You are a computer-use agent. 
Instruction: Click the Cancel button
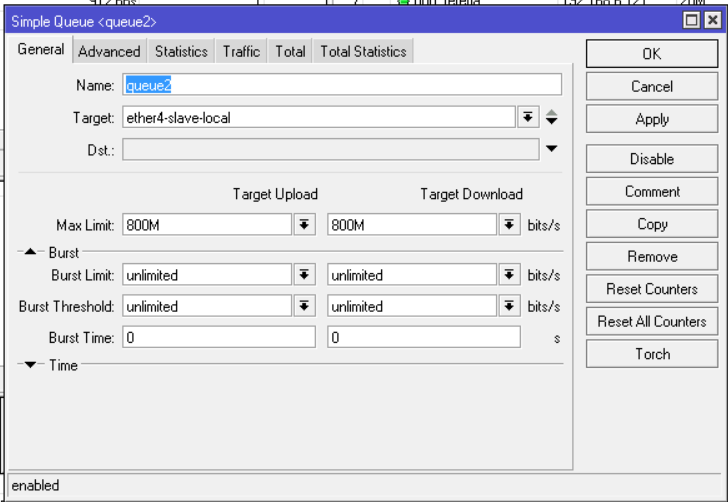tap(652, 86)
